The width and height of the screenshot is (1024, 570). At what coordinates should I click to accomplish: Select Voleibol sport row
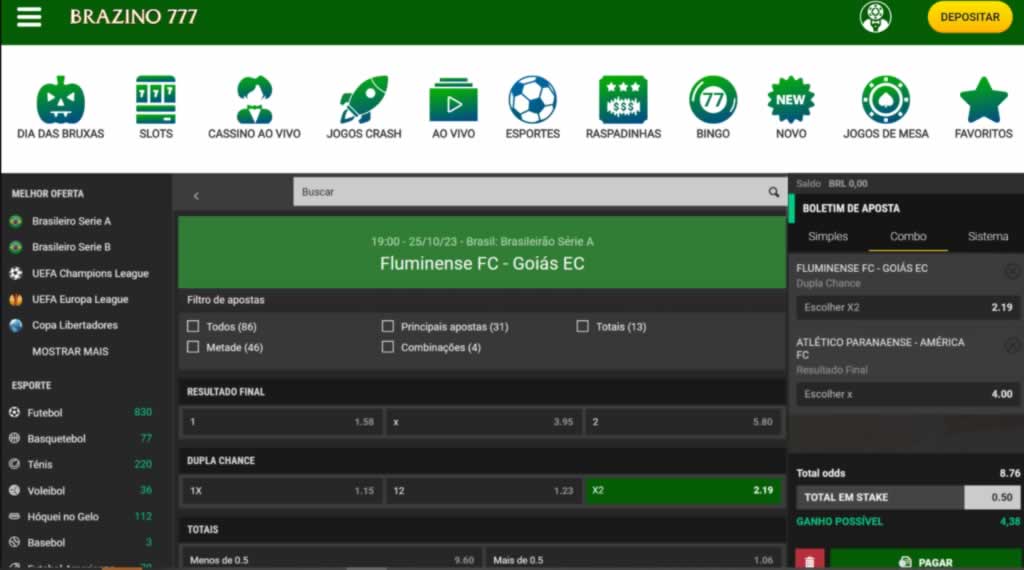point(81,490)
